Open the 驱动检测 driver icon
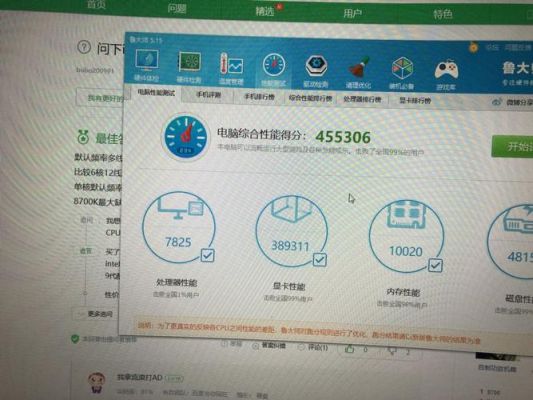 [316, 72]
